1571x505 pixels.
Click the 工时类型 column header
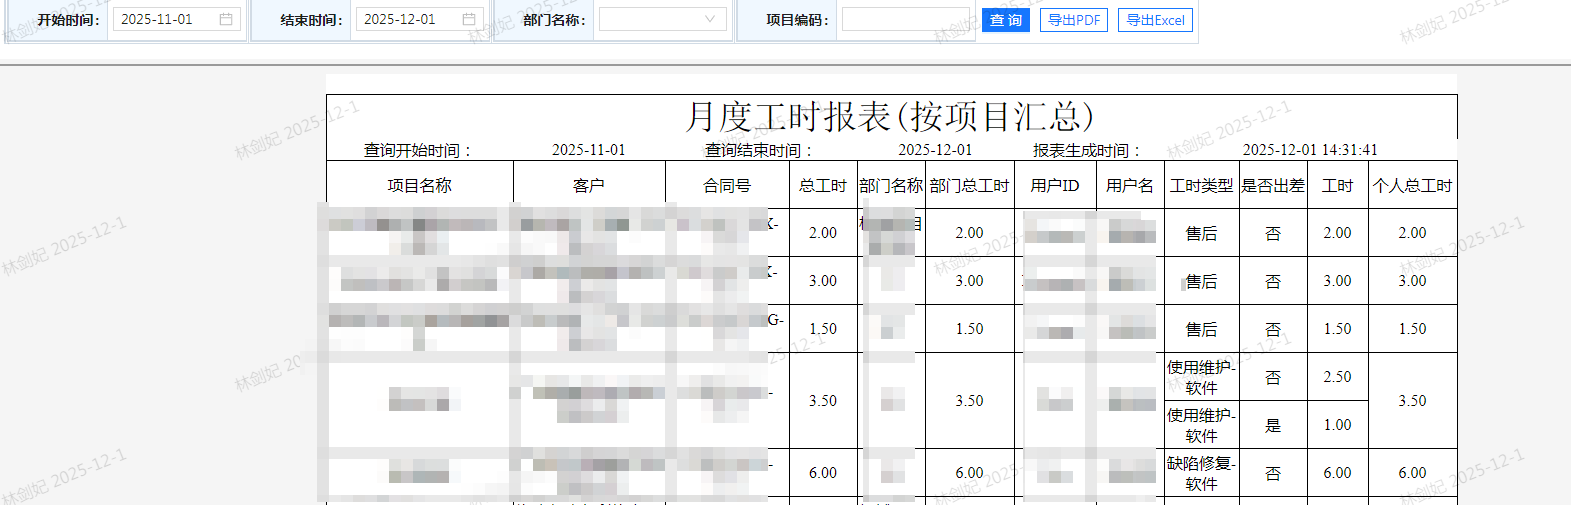(1201, 185)
